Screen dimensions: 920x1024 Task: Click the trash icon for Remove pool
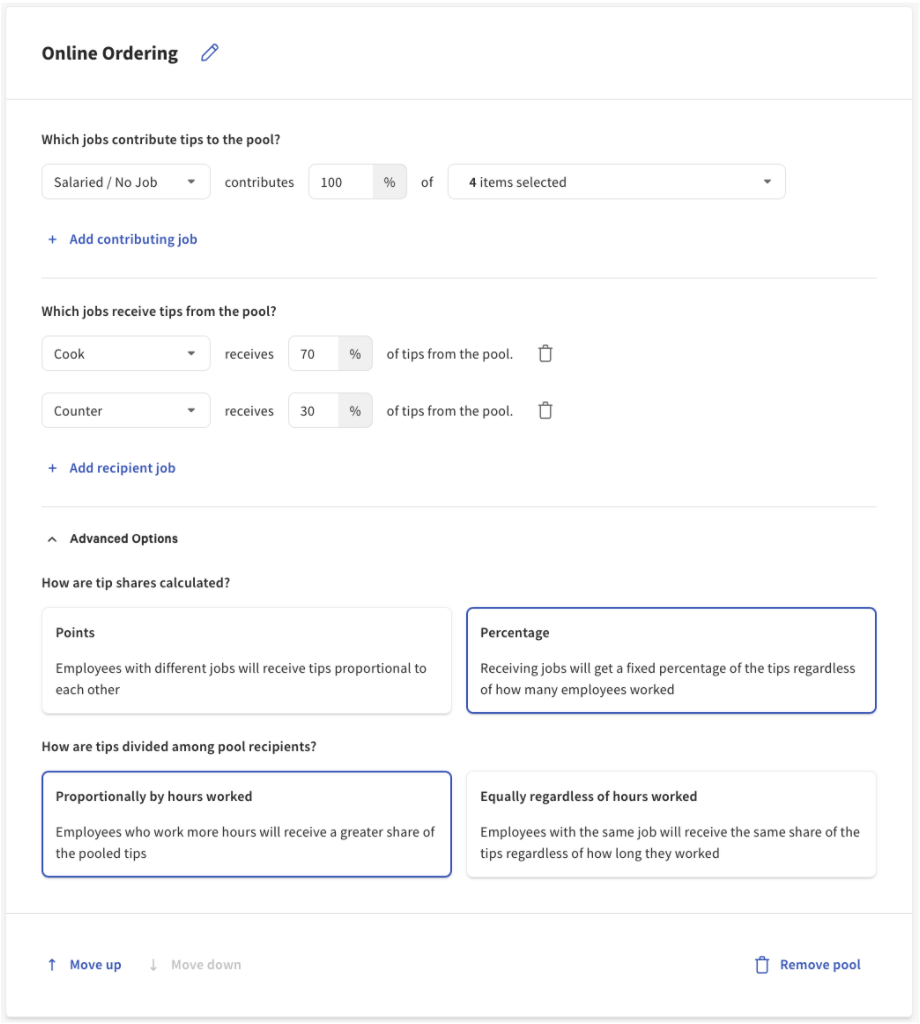[762, 965]
